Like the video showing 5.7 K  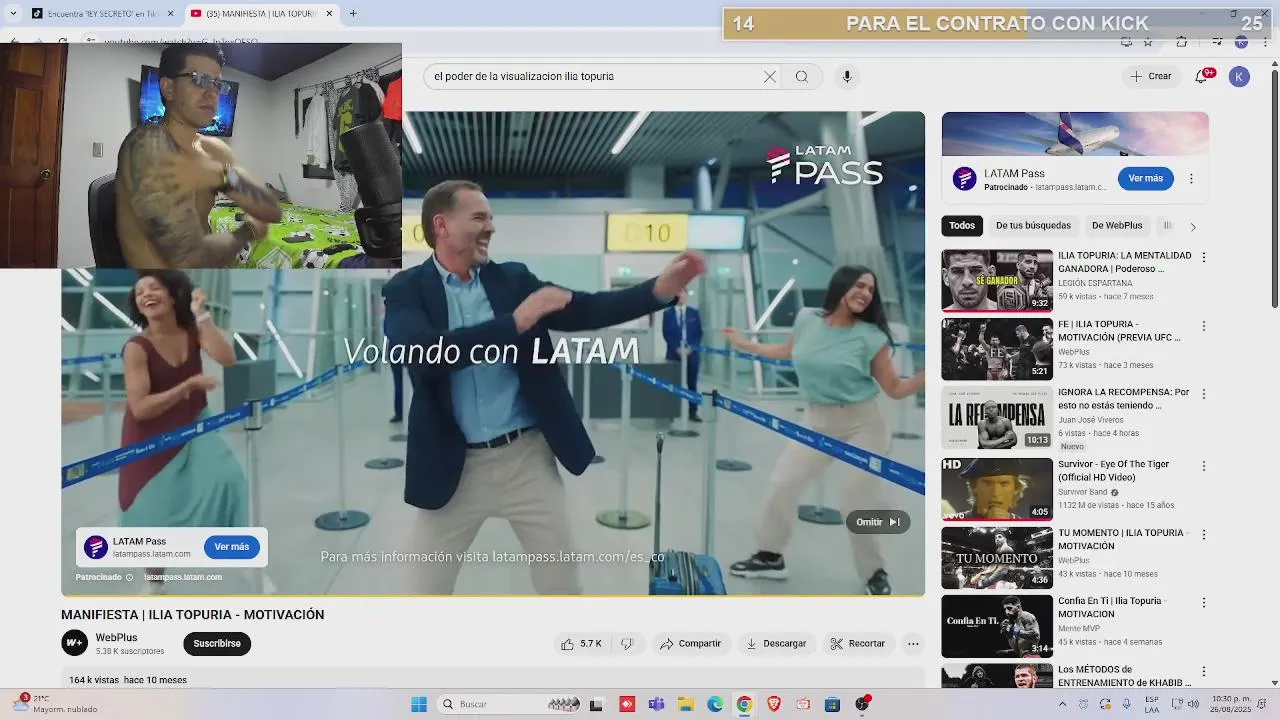tap(581, 644)
